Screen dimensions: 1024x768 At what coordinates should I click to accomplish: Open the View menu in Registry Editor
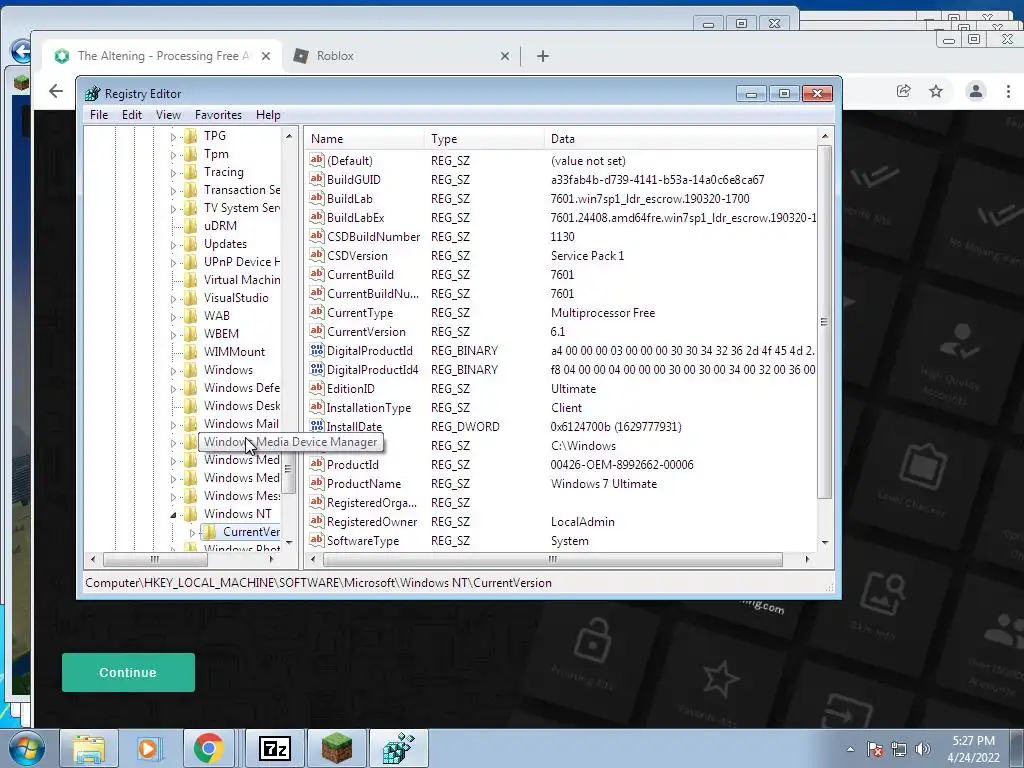pos(168,114)
